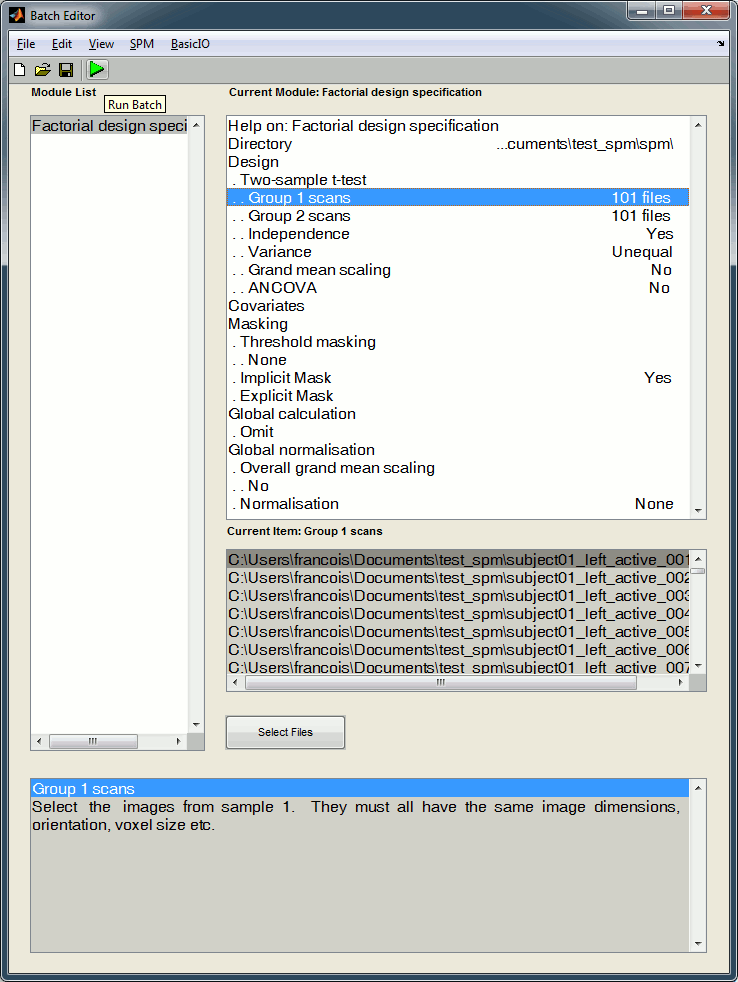Select Factorial design module in Module List
The image size is (738, 982).
pyautogui.click(x=109, y=126)
